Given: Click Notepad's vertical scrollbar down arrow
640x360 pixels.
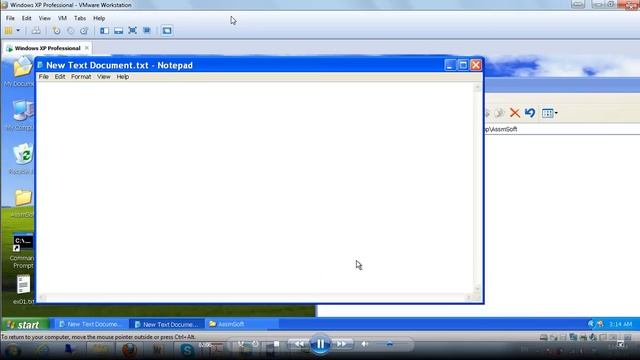Looking at the screenshot, I should tap(477, 289).
